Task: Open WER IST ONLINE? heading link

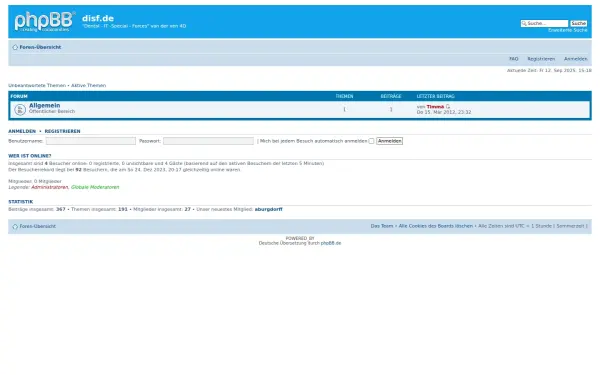Action: coord(30,156)
